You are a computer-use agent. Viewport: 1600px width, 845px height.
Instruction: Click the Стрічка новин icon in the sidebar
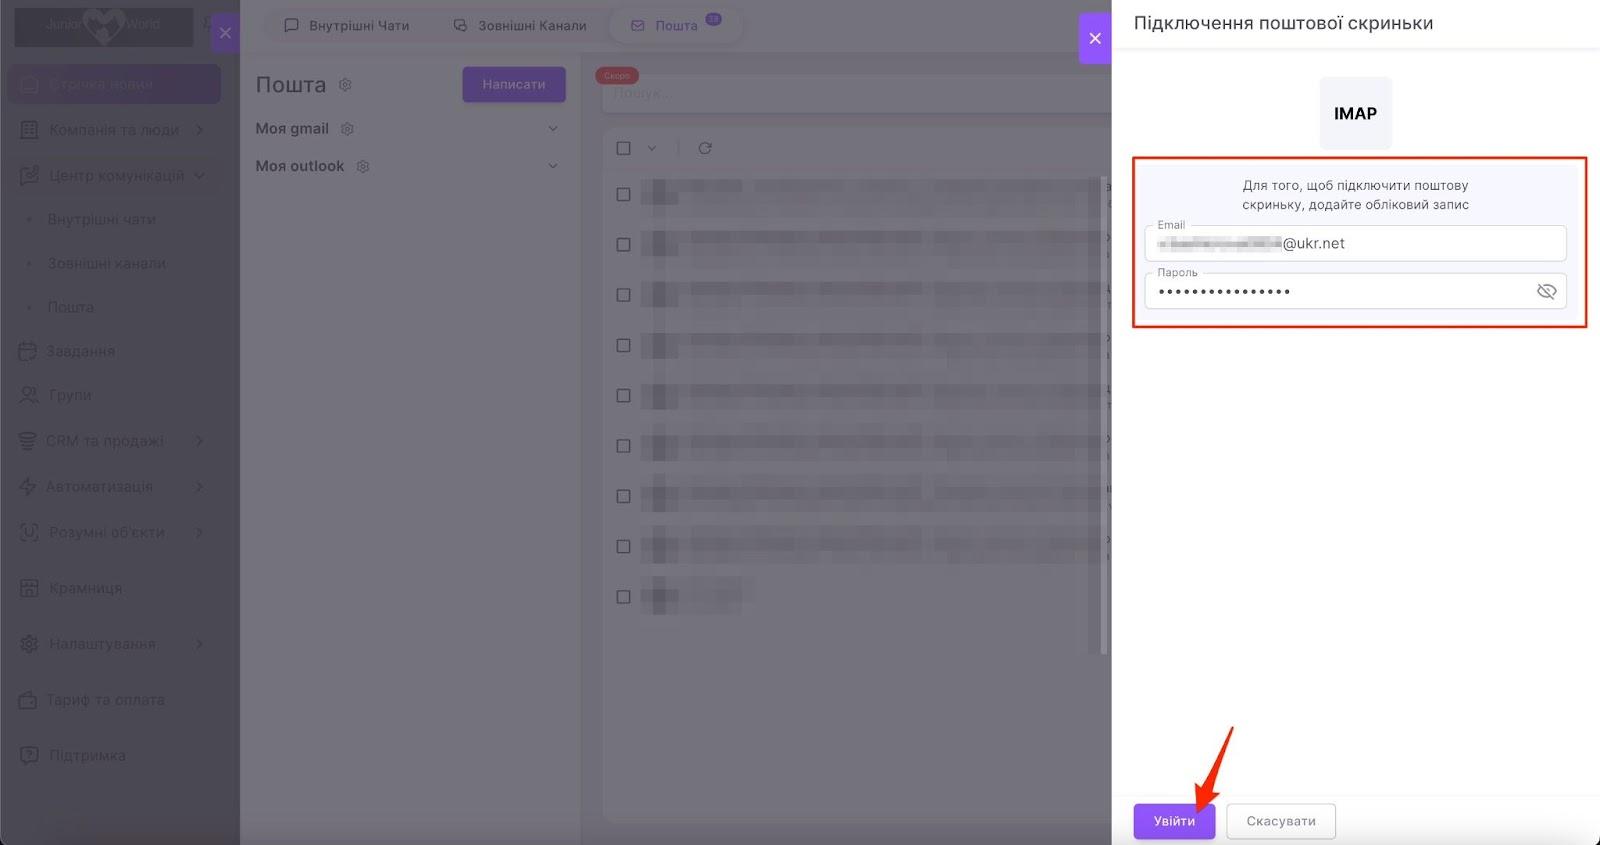point(30,85)
